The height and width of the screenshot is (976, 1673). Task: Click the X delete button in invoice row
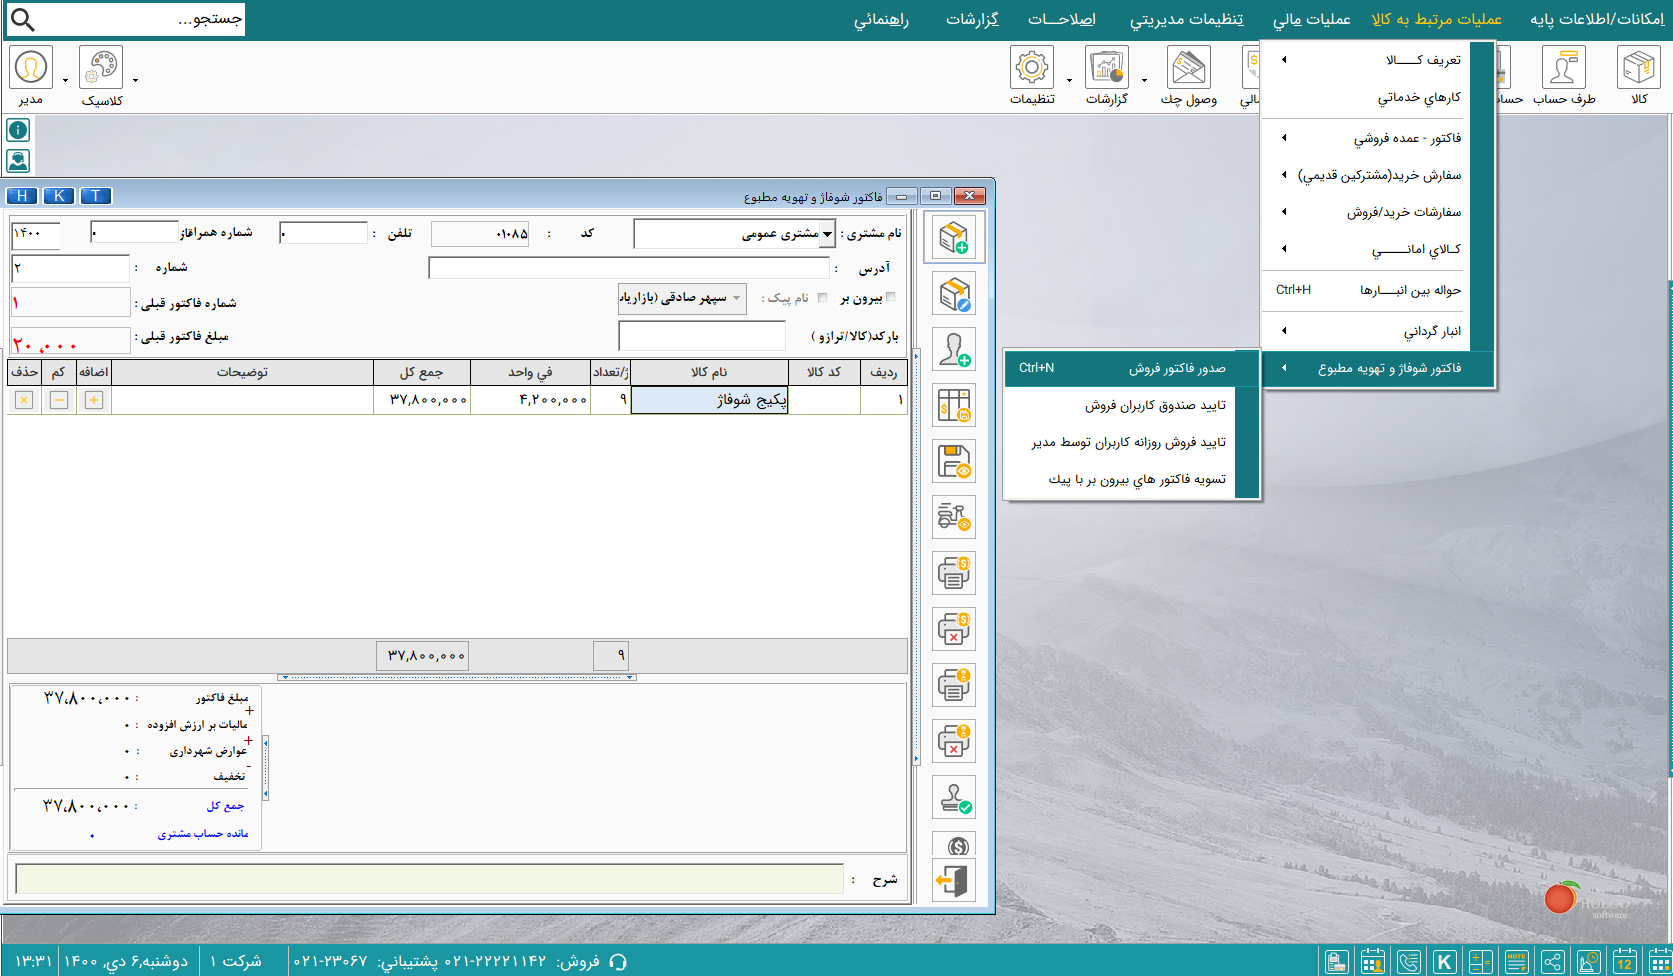(24, 400)
